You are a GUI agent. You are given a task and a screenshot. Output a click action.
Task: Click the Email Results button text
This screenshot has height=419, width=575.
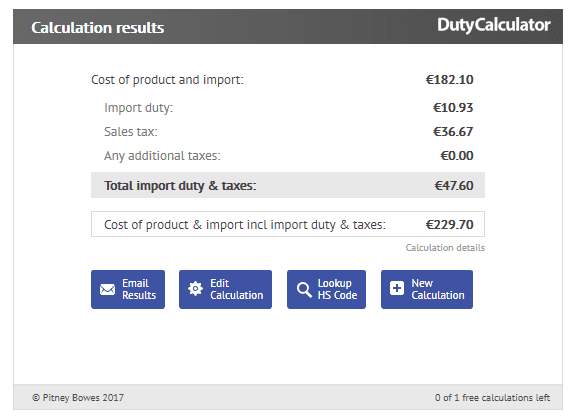(139, 289)
